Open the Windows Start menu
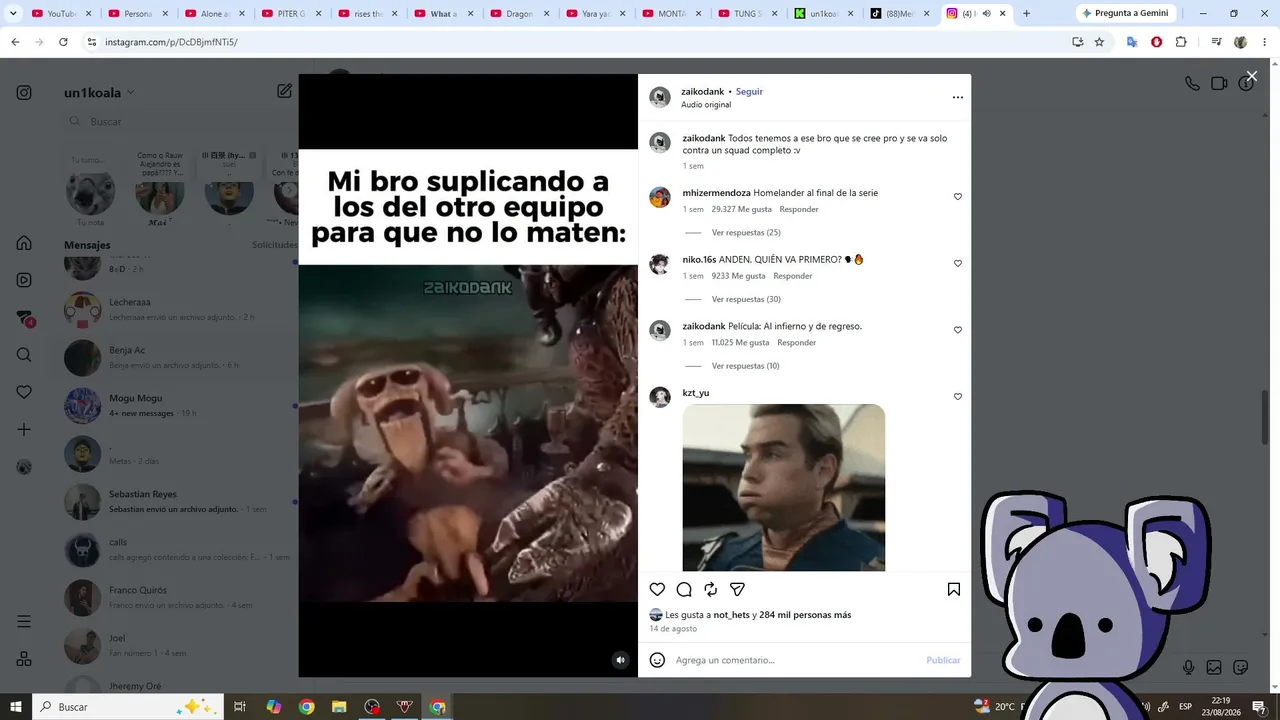Viewport: 1280px width, 720px height. tap(16, 707)
